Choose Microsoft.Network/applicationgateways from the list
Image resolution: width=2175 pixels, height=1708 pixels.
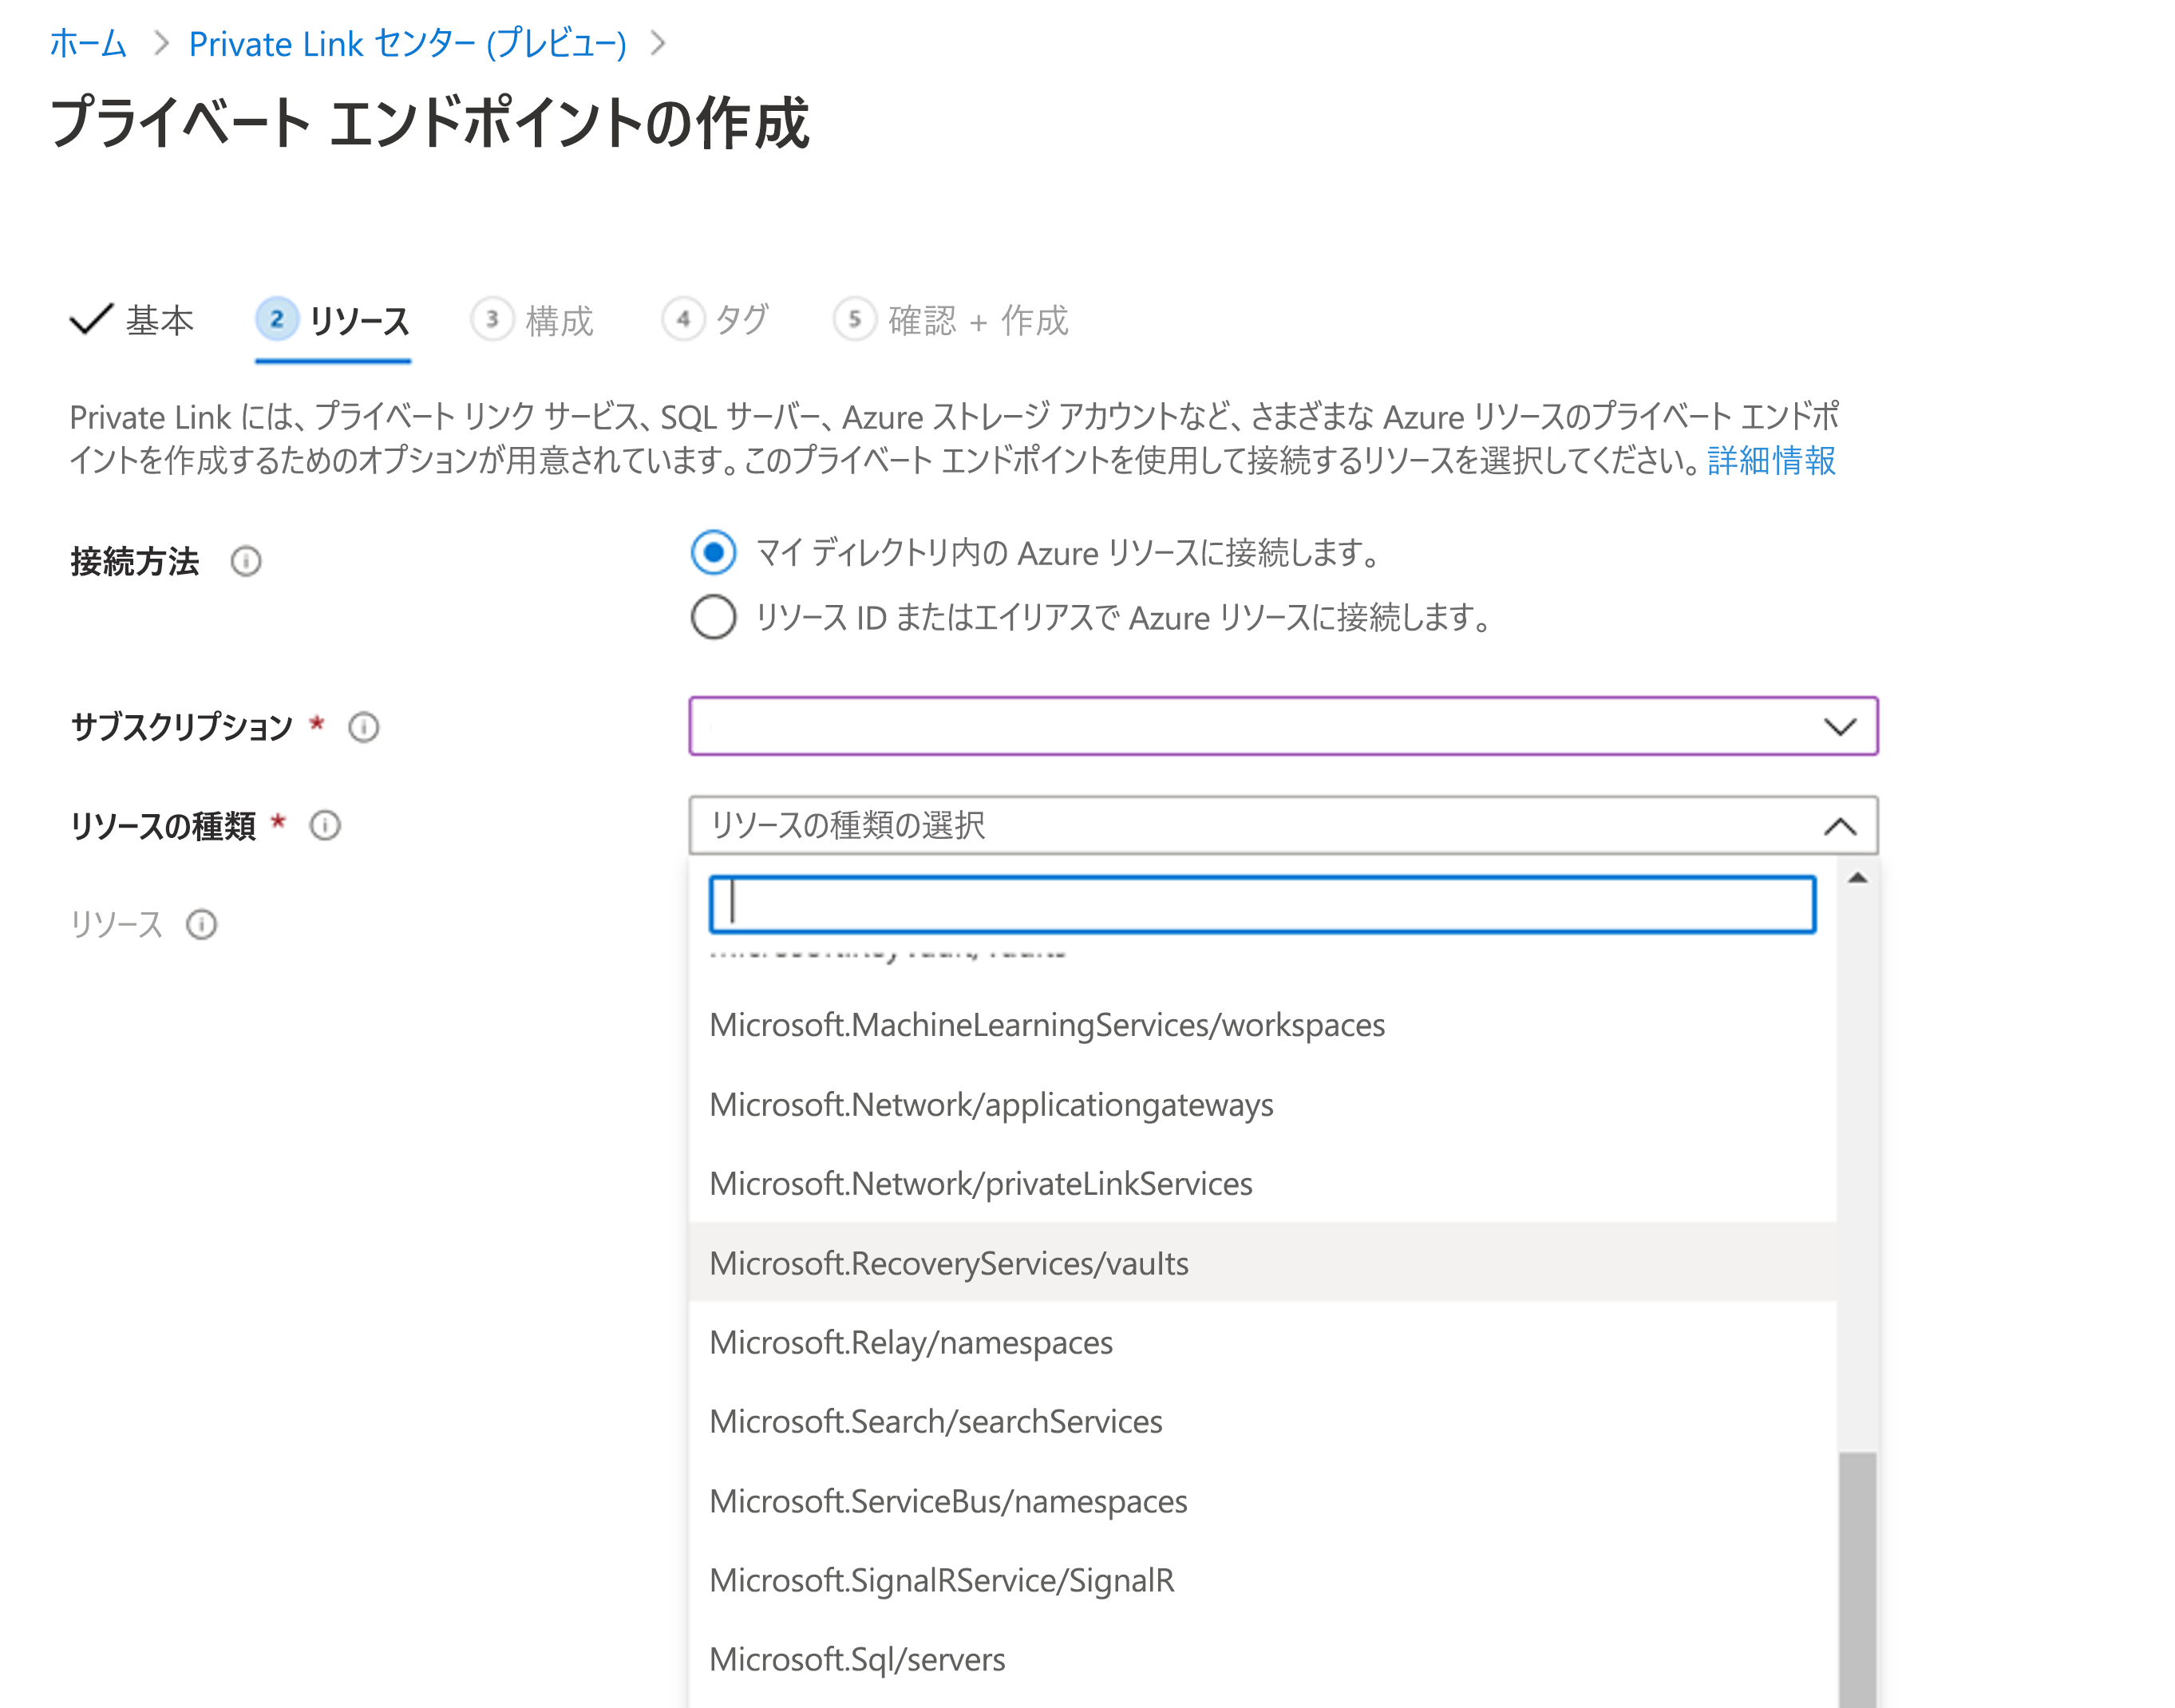click(x=1263, y=1105)
